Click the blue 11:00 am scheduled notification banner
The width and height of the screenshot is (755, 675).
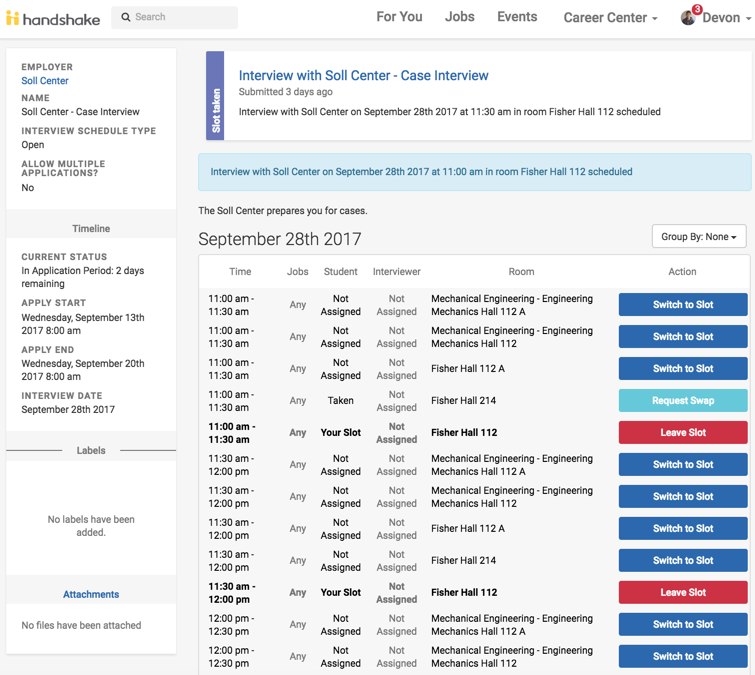[475, 172]
